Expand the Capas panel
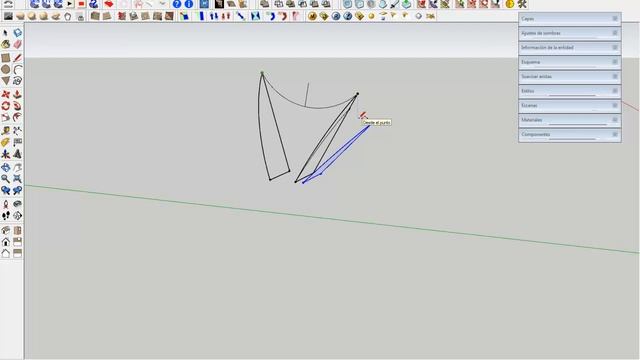640x360 pixels. point(570,19)
